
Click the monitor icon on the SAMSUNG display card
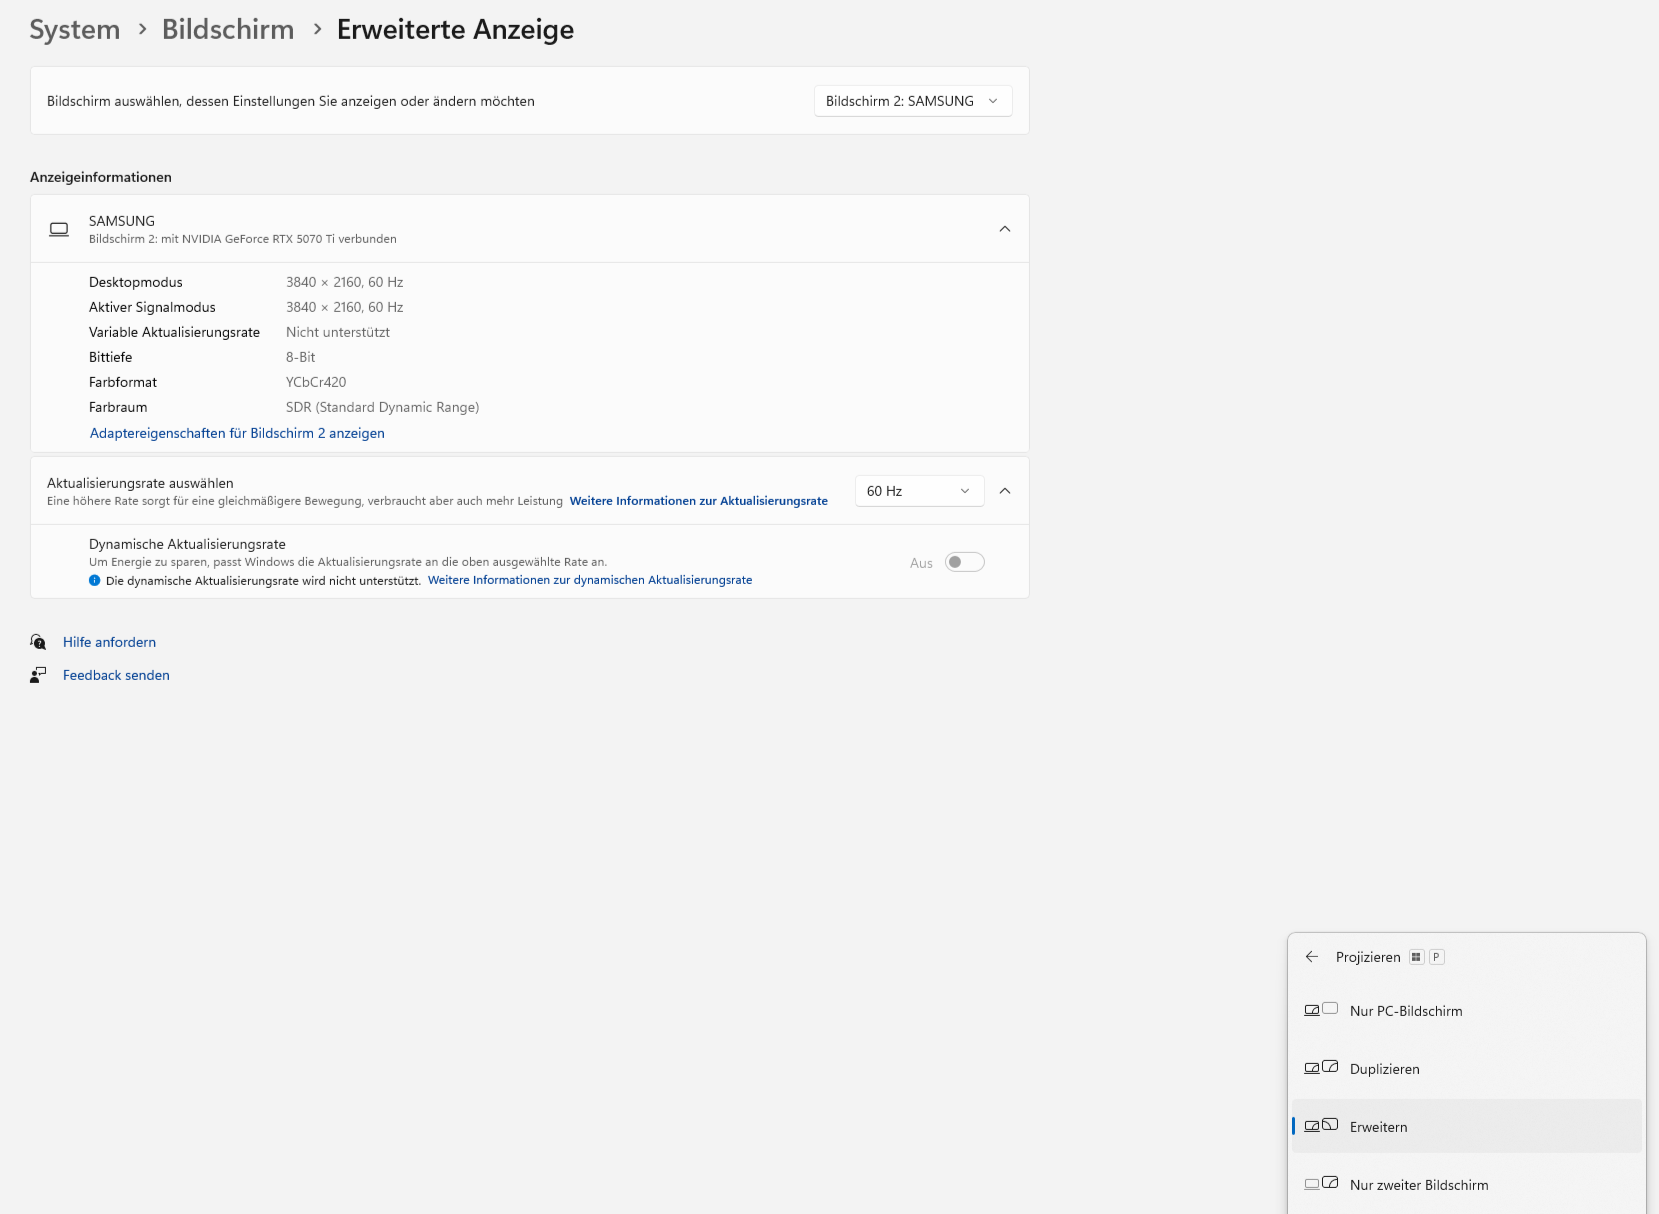[x=59, y=229]
